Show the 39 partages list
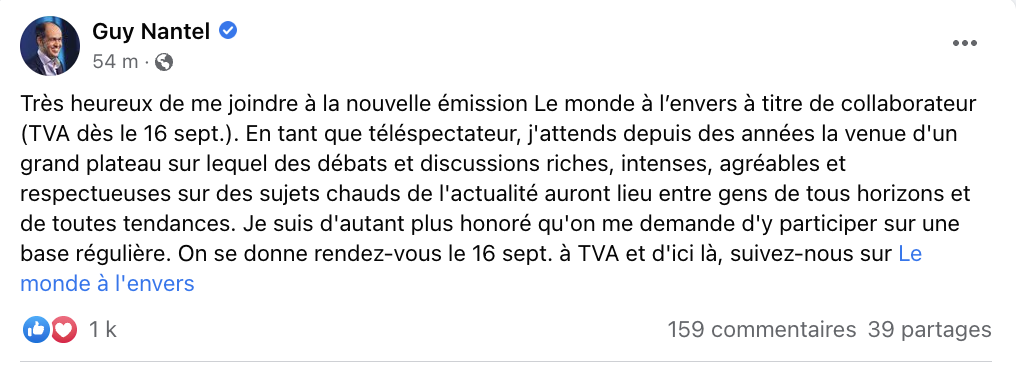Viewport: 1016px width, 366px height. point(929,330)
